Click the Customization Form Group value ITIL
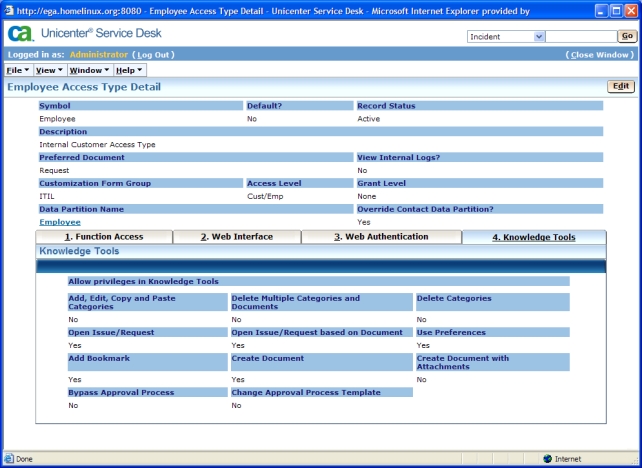 [47, 196]
